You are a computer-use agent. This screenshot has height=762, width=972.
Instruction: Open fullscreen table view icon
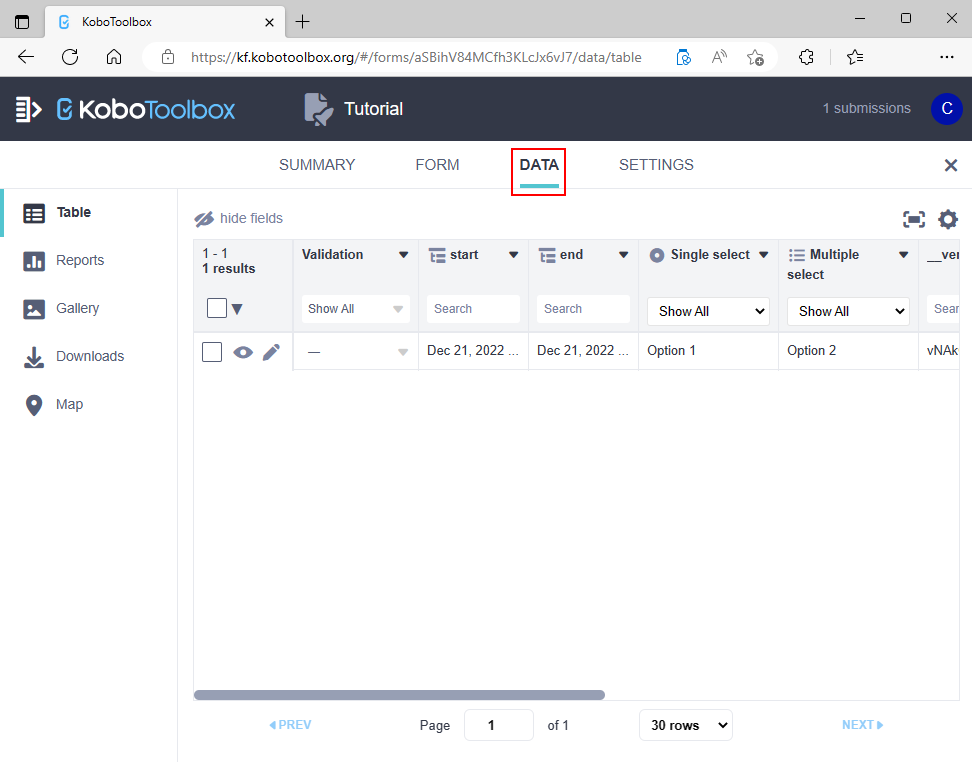tap(913, 220)
